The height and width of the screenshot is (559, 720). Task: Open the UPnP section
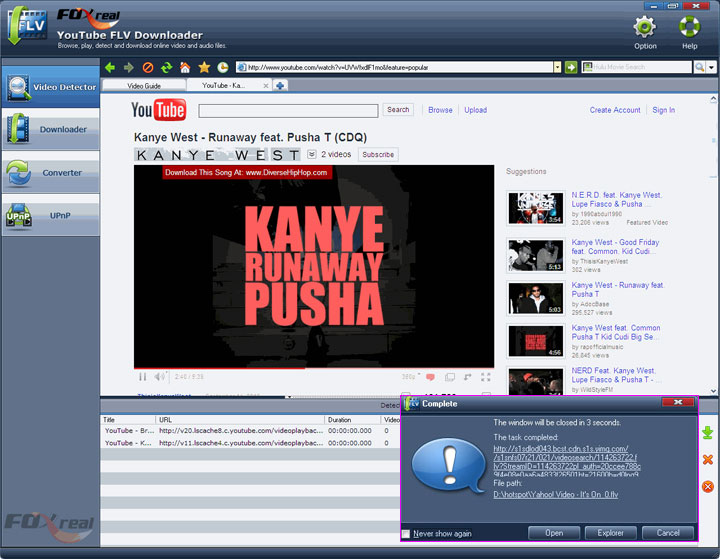(x=50, y=215)
